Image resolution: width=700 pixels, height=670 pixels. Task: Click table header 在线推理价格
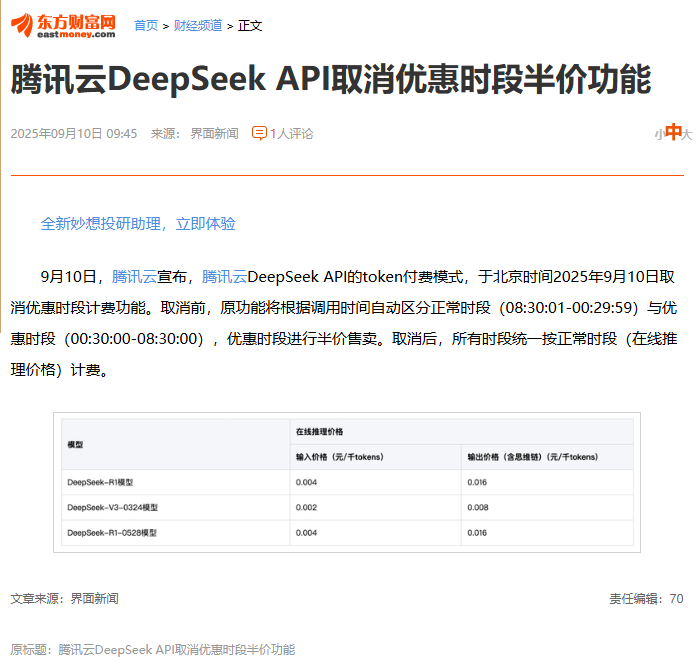[x=319, y=432]
